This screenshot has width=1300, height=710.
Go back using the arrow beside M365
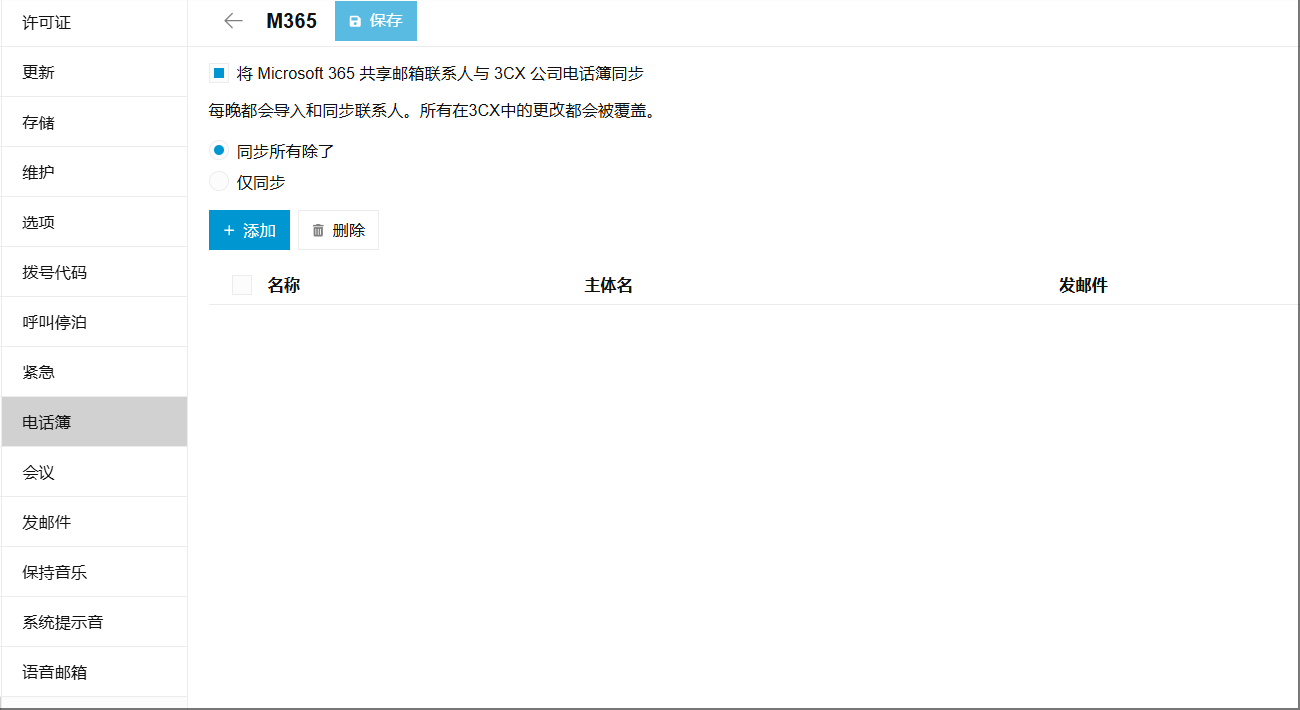tap(233, 21)
